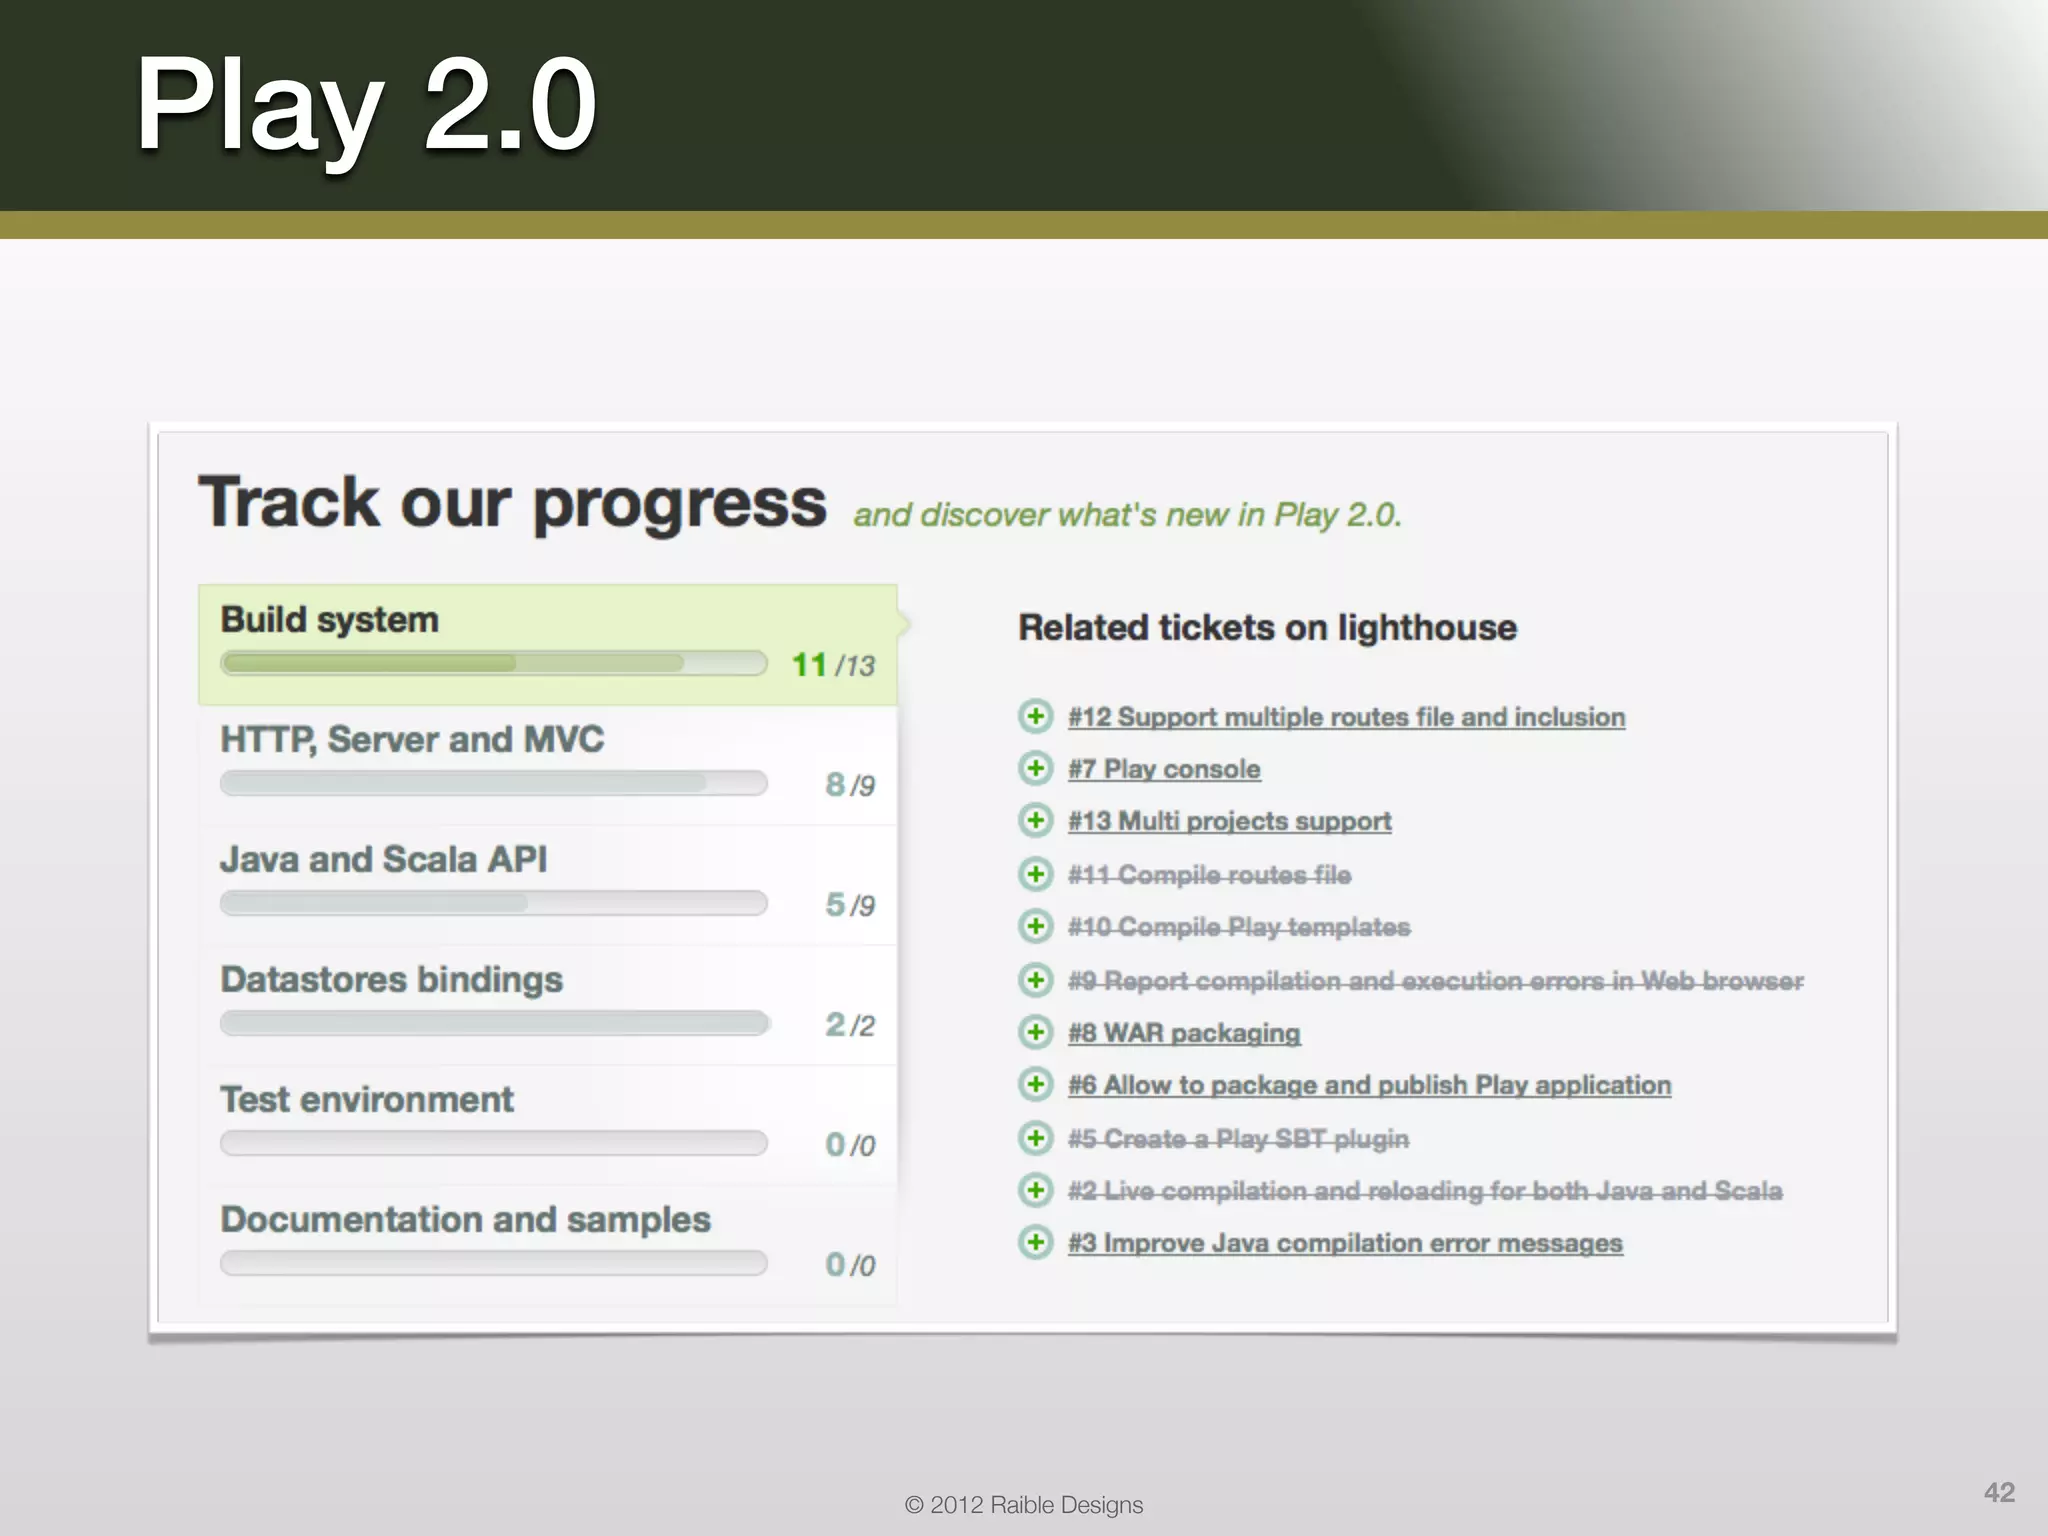
Task: Click plus icon beside #10 Compile Play templates
Action: point(1036,926)
